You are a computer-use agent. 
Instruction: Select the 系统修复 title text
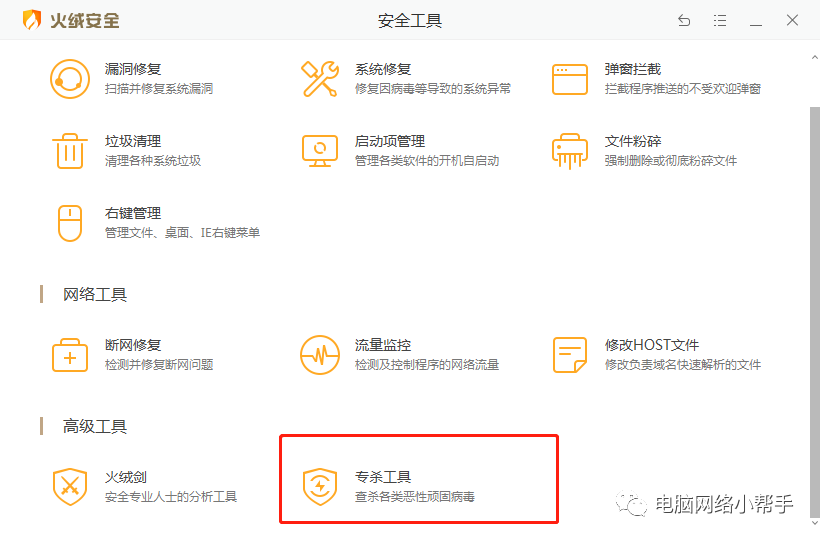383,69
